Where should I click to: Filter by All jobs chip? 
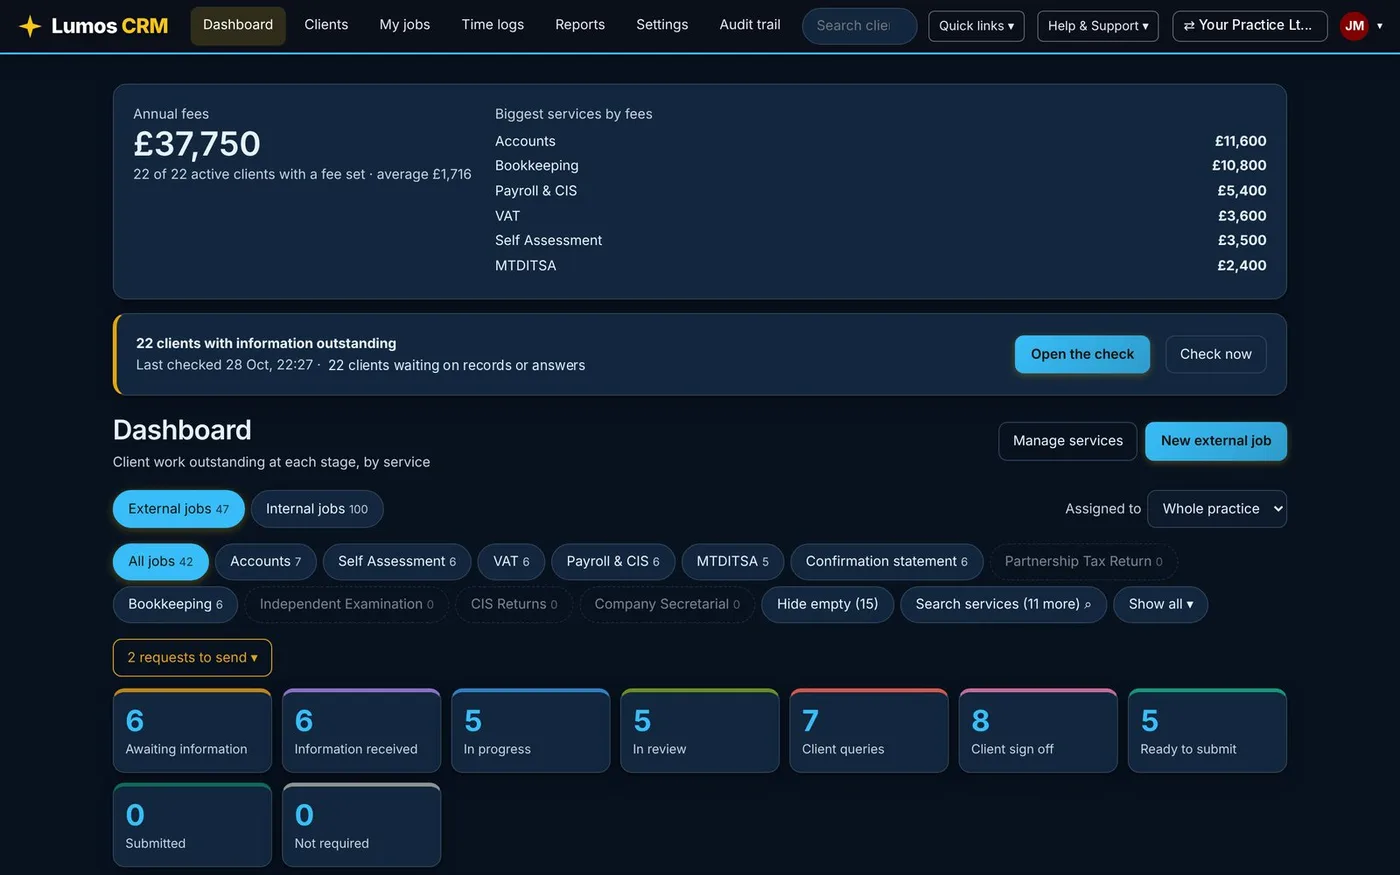pos(160,562)
